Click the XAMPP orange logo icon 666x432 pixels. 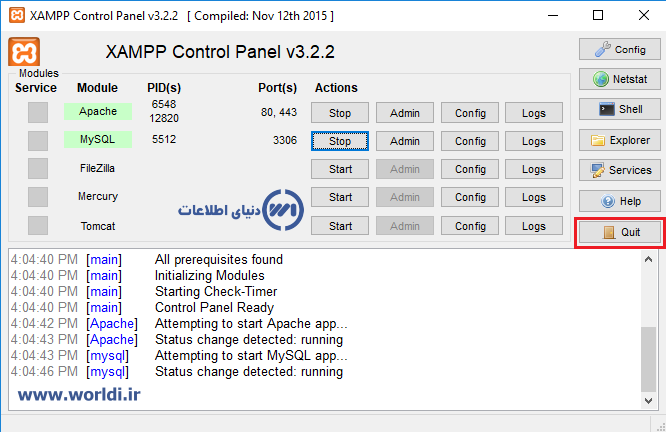tap(23, 53)
